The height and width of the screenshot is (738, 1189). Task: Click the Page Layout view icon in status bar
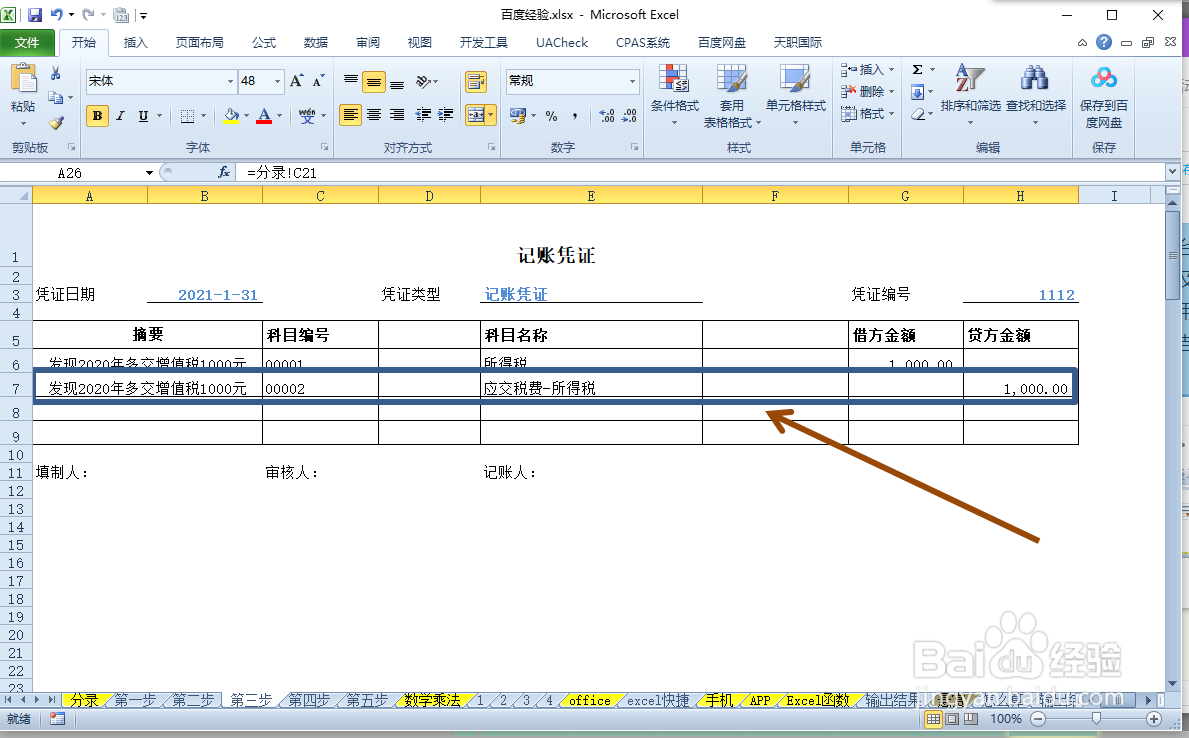(x=952, y=718)
